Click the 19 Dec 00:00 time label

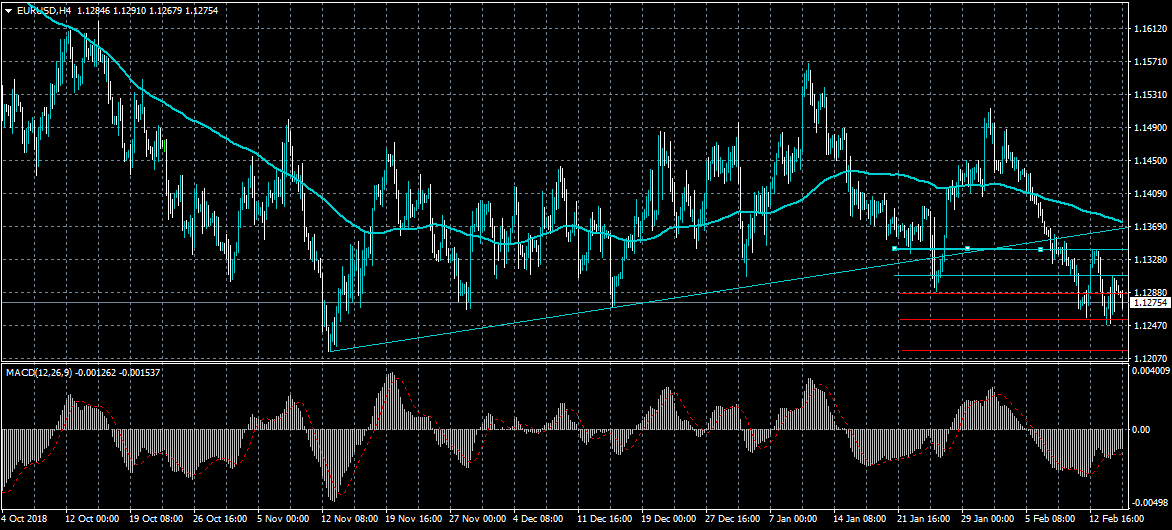click(x=668, y=518)
